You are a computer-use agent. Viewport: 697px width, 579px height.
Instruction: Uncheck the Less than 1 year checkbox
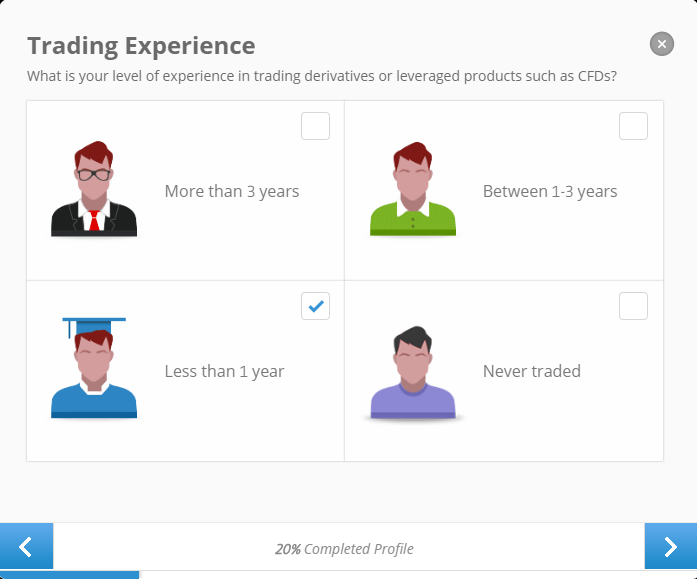315,306
